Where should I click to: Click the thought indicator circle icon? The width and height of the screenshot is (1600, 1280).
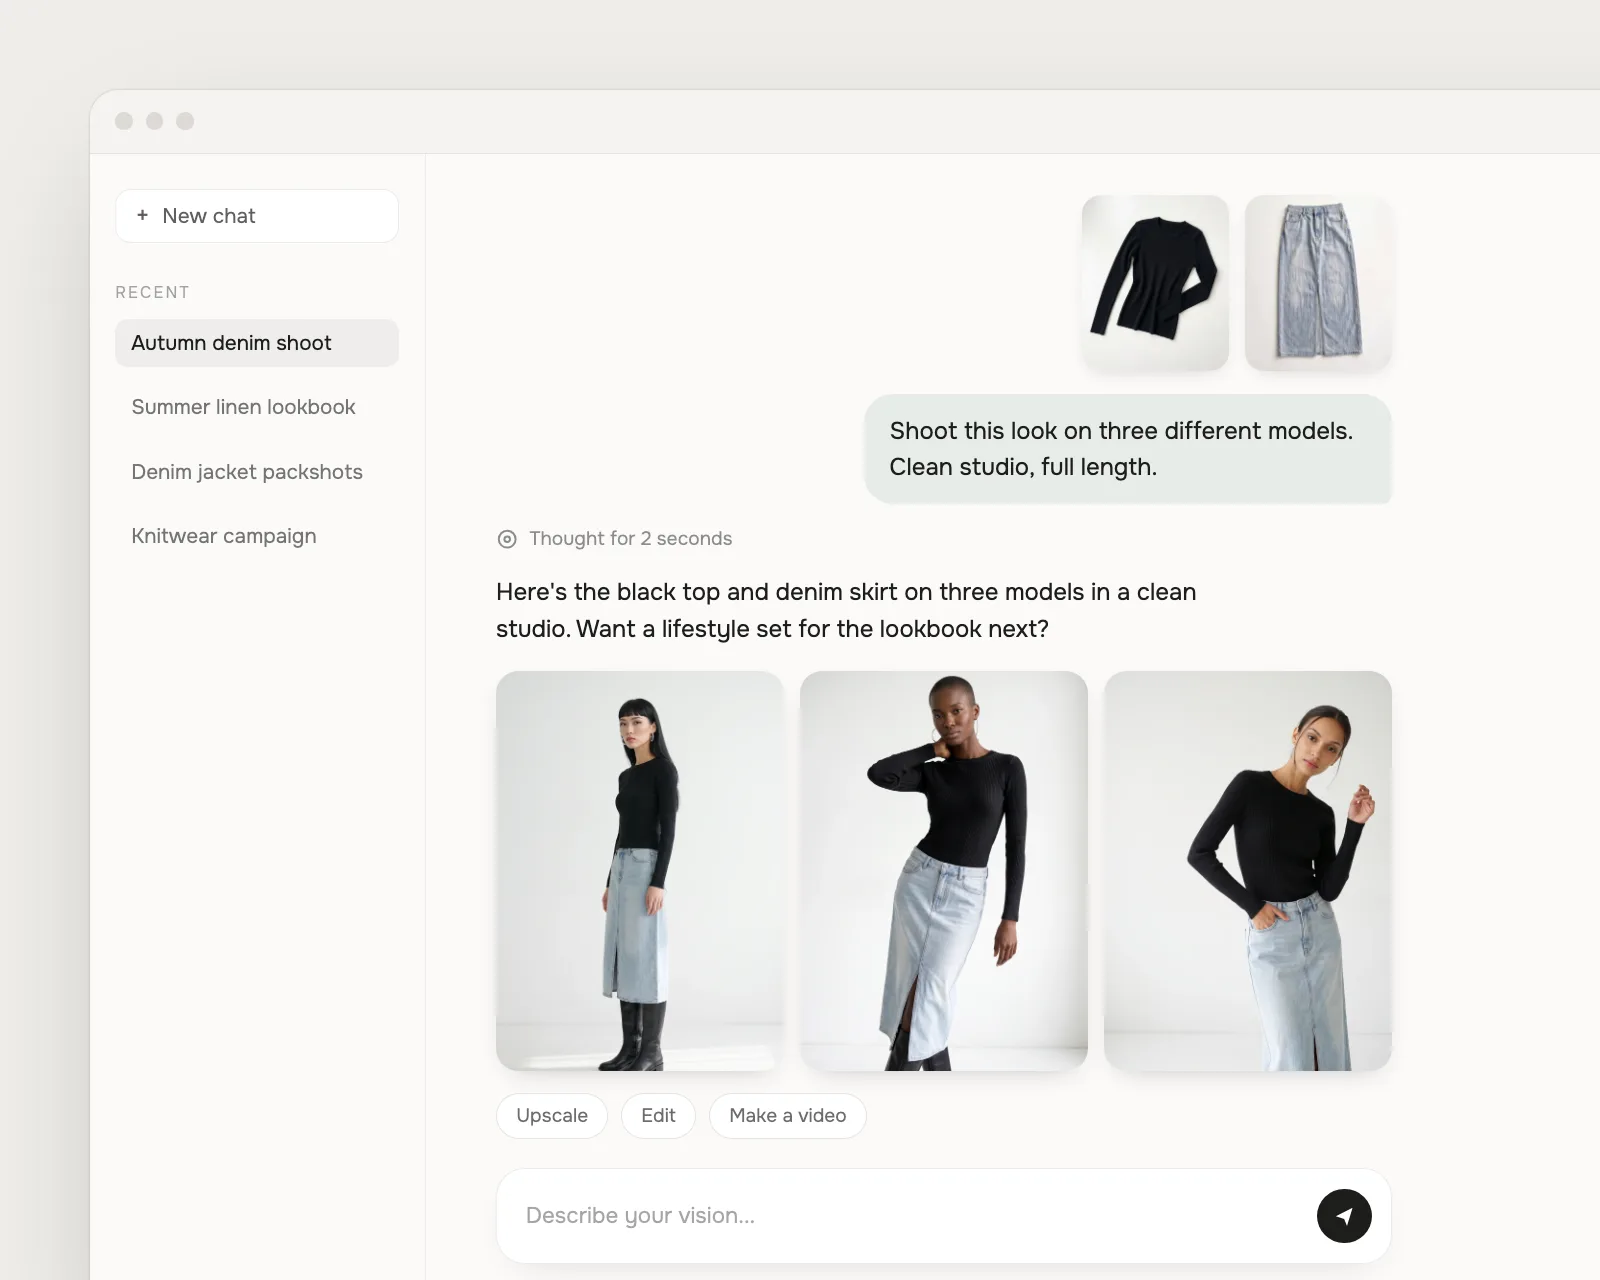tap(507, 539)
